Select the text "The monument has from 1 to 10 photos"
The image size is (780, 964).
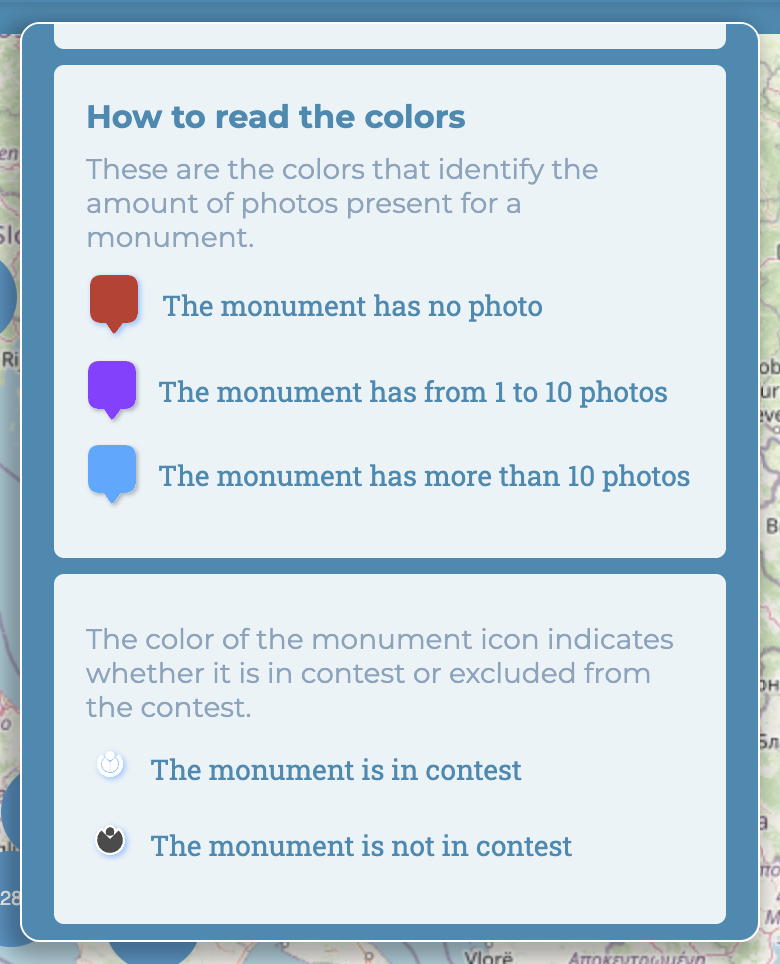pyautogui.click(x=413, y=392)
